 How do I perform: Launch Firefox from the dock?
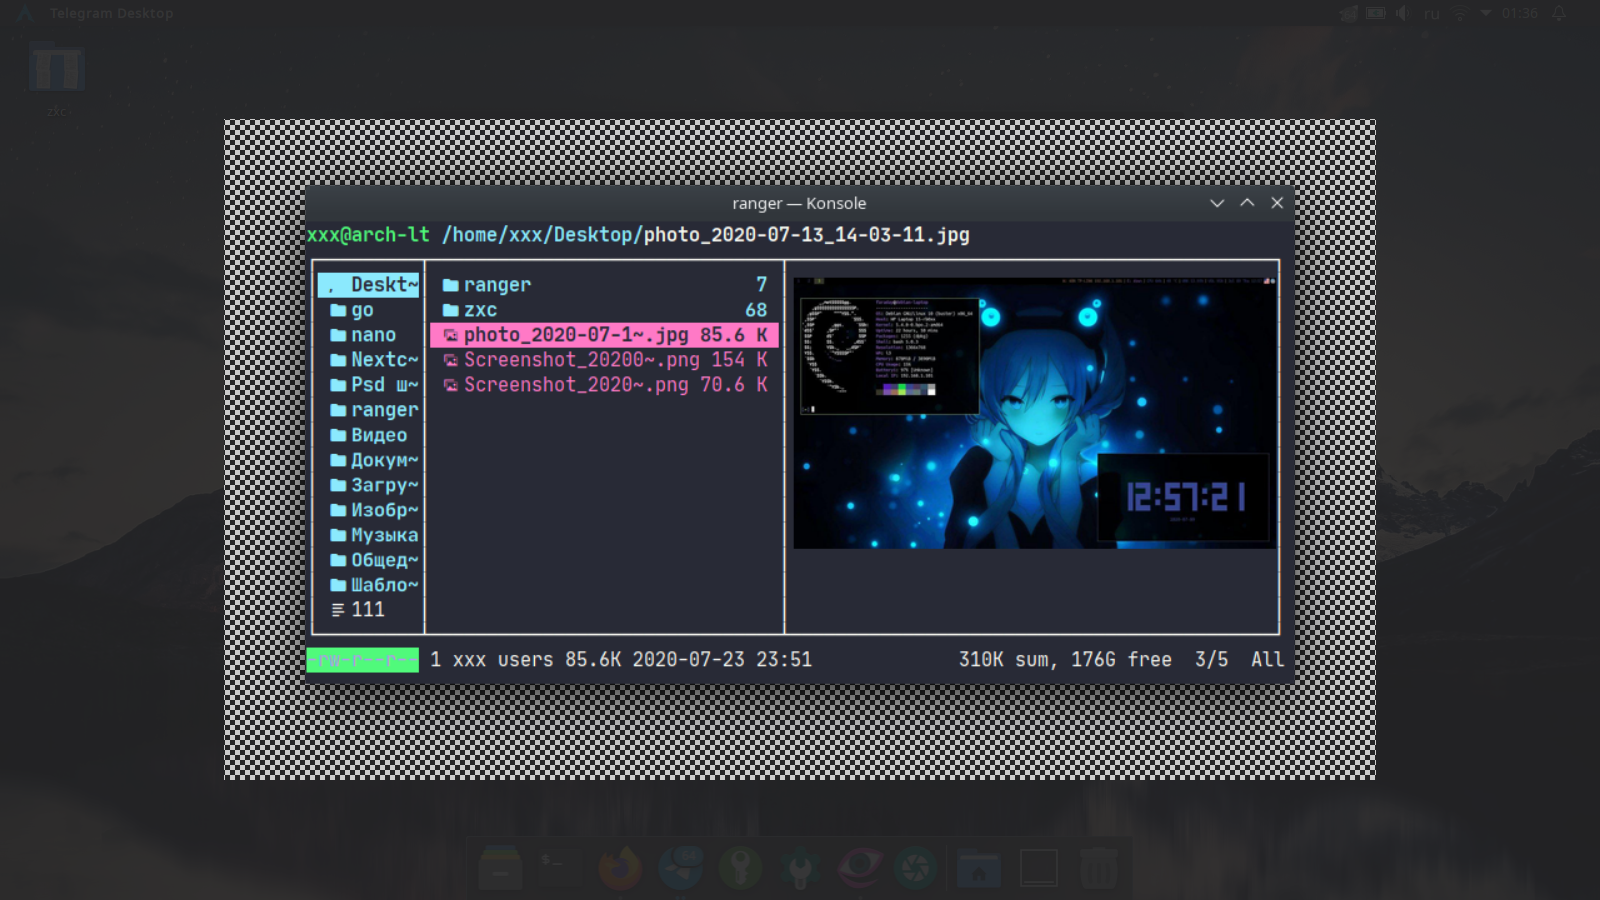coord(620,867)
